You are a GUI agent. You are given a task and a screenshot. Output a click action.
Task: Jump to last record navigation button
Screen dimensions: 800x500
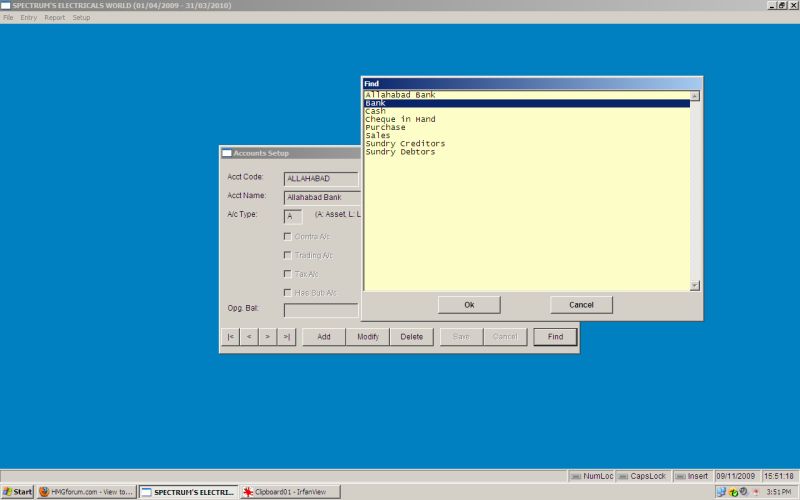tap(286, 337)
